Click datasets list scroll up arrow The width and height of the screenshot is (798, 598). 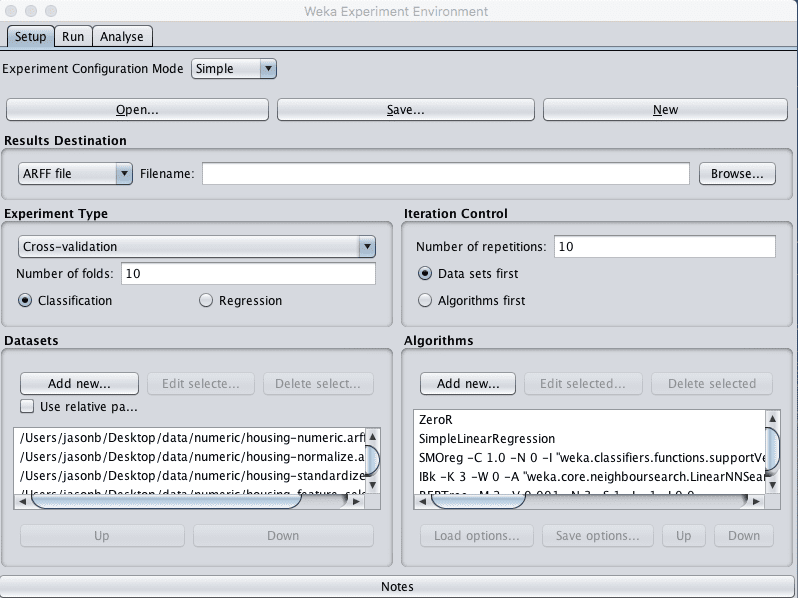(373, 436)
